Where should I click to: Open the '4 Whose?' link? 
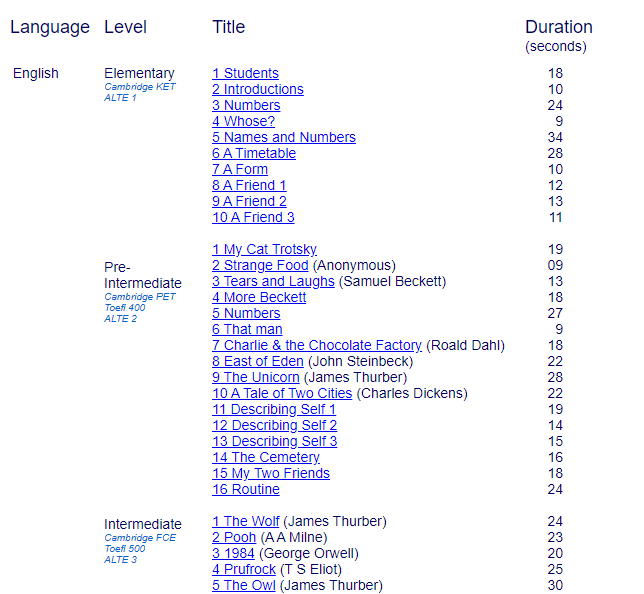point(243,121)
